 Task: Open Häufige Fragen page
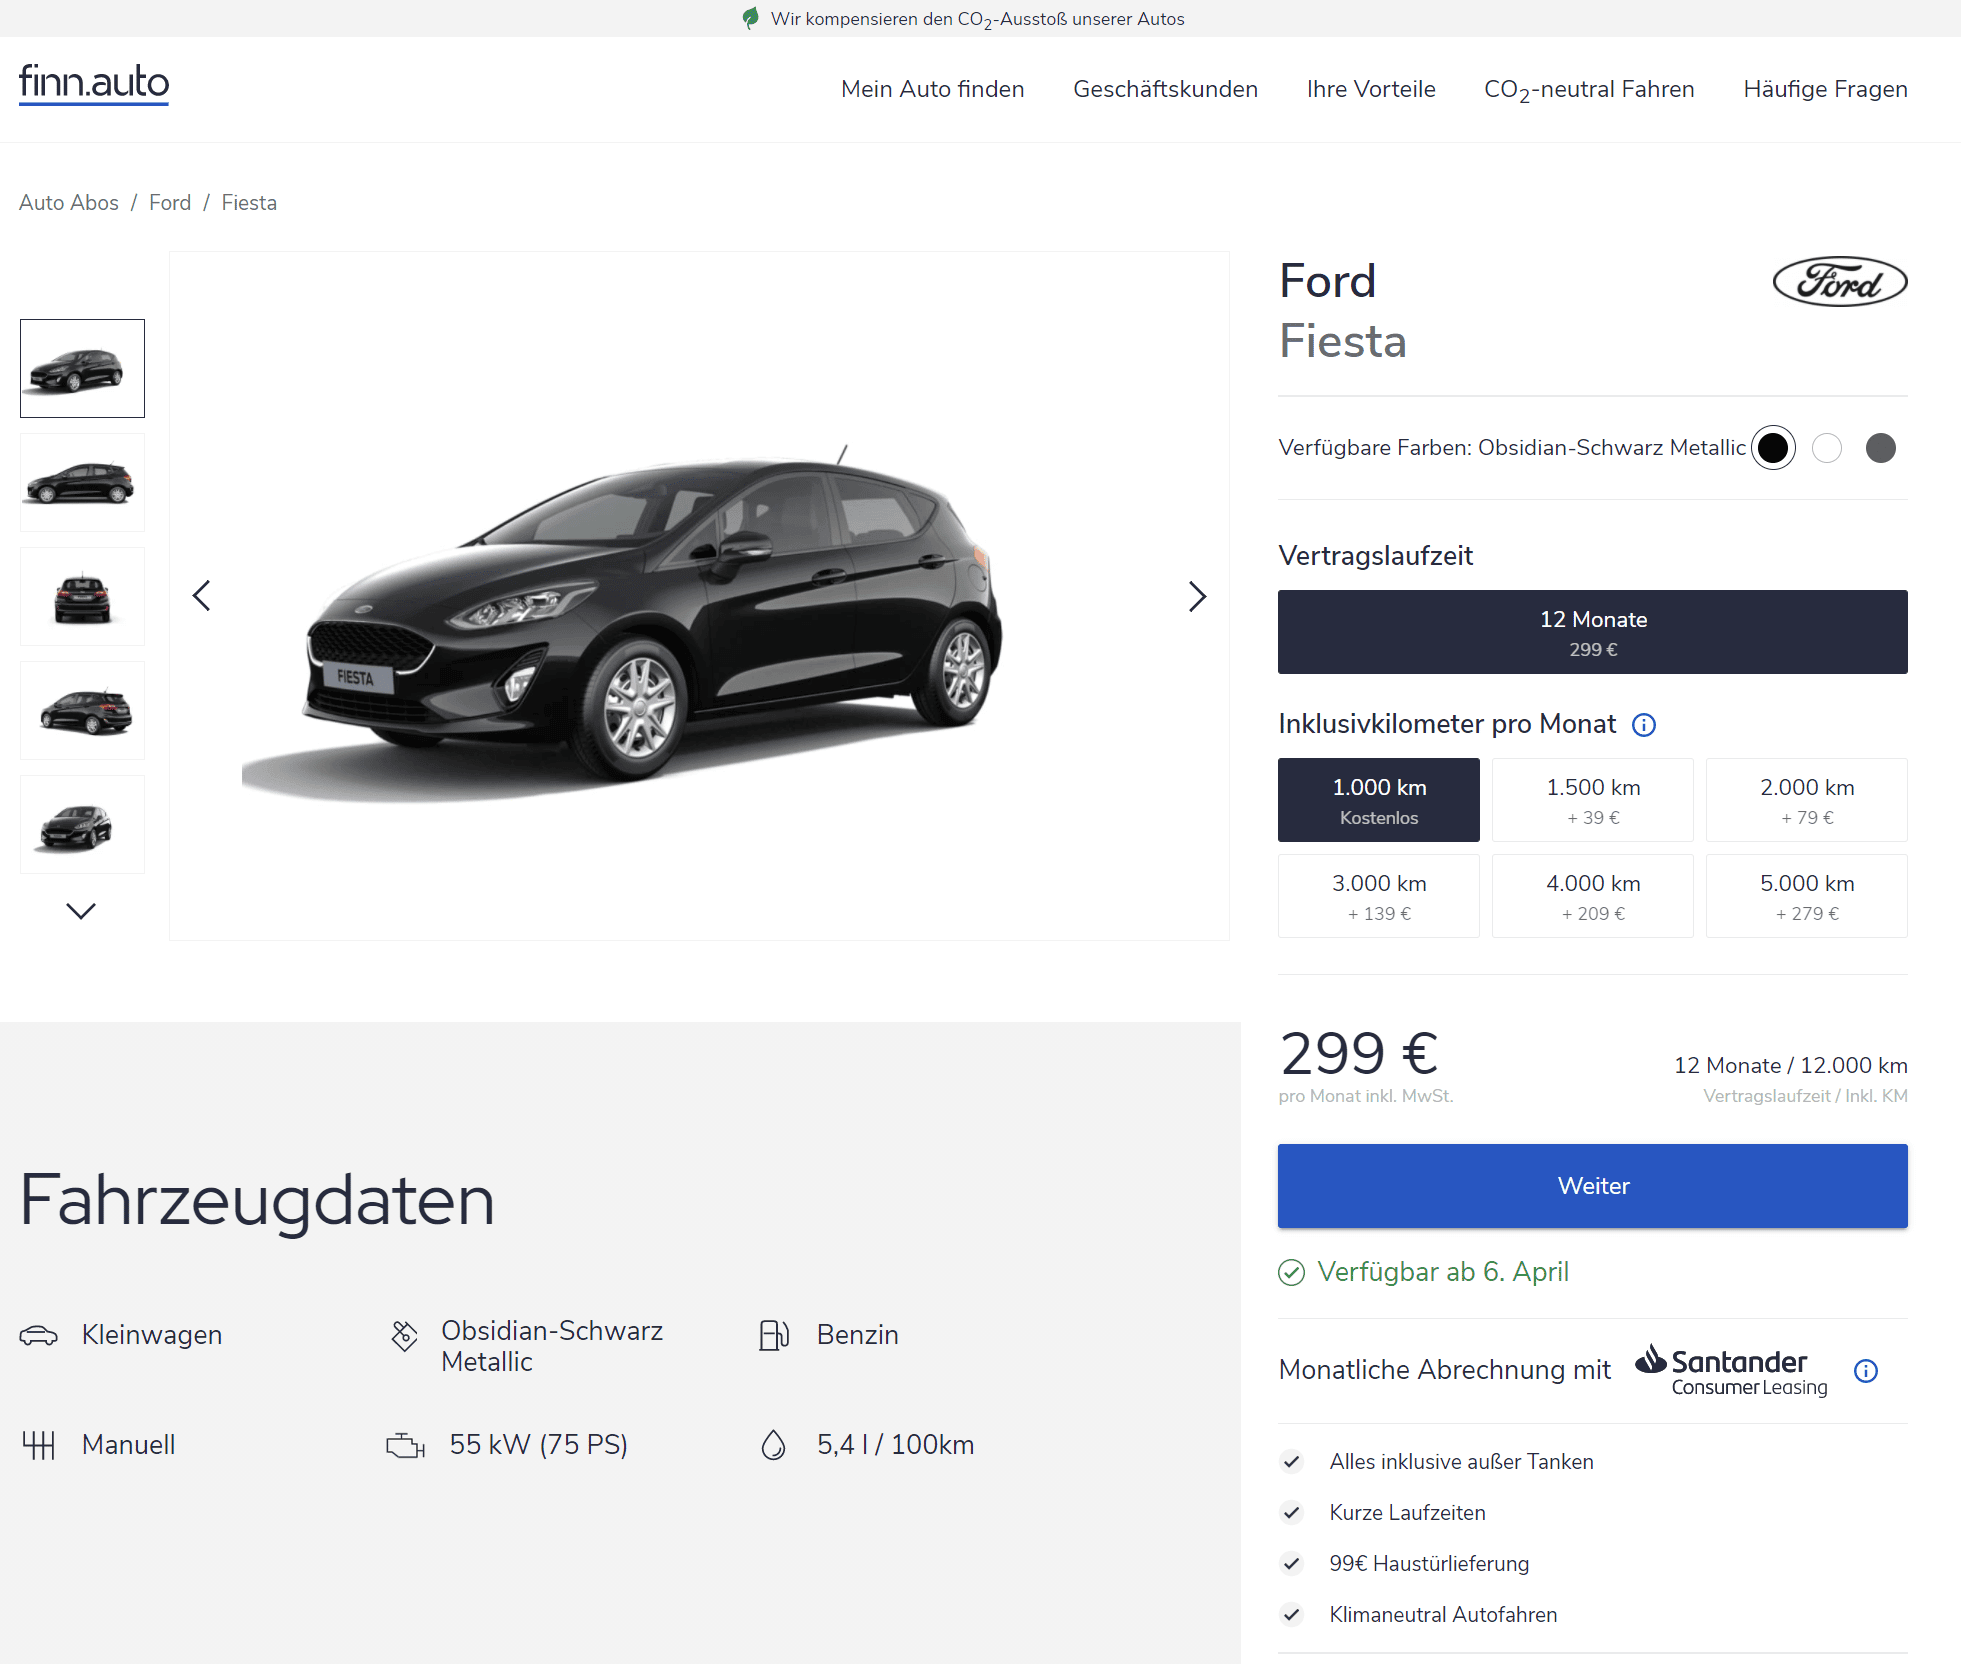[1825, 89]
